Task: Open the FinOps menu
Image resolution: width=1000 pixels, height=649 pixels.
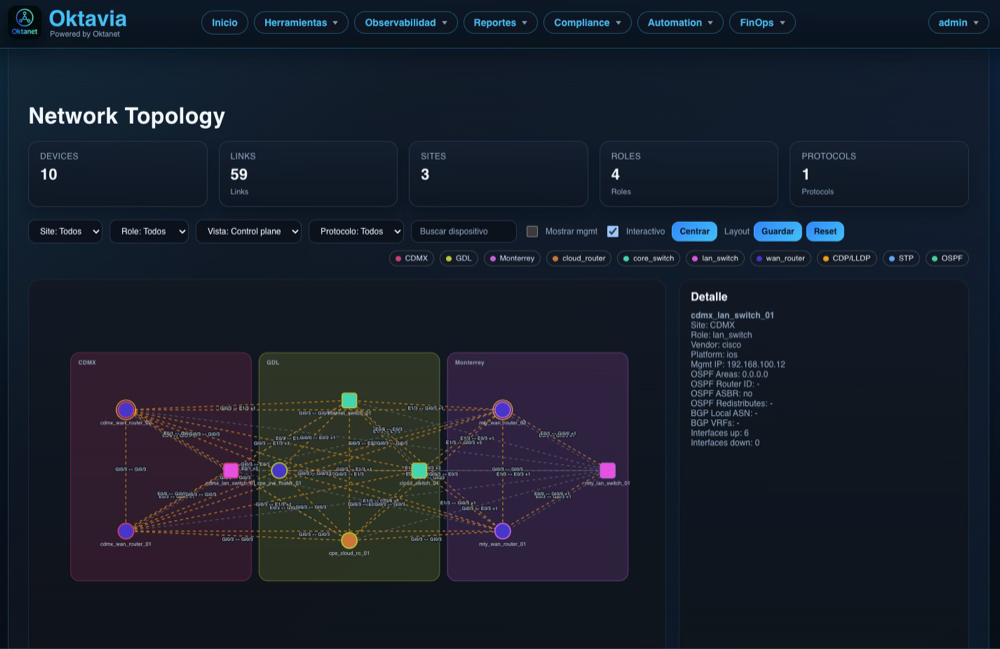Action: point(761,22)
